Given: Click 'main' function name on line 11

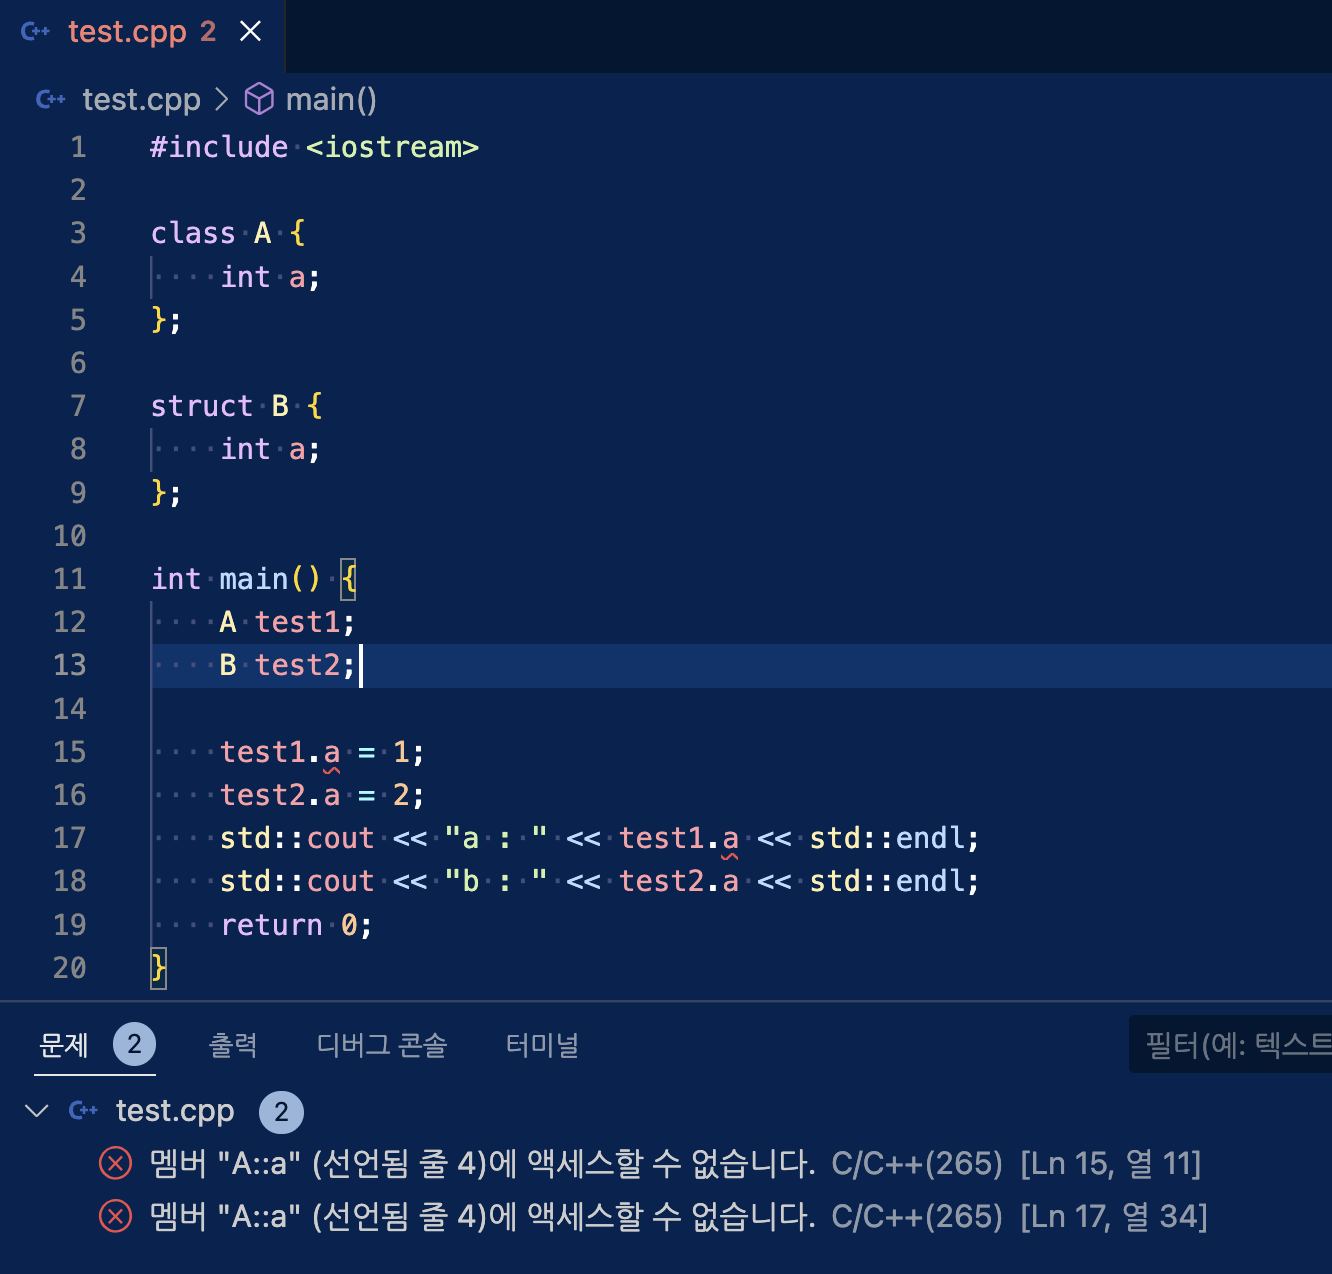Looking at the screenshot, I should [x=254, y=580].
